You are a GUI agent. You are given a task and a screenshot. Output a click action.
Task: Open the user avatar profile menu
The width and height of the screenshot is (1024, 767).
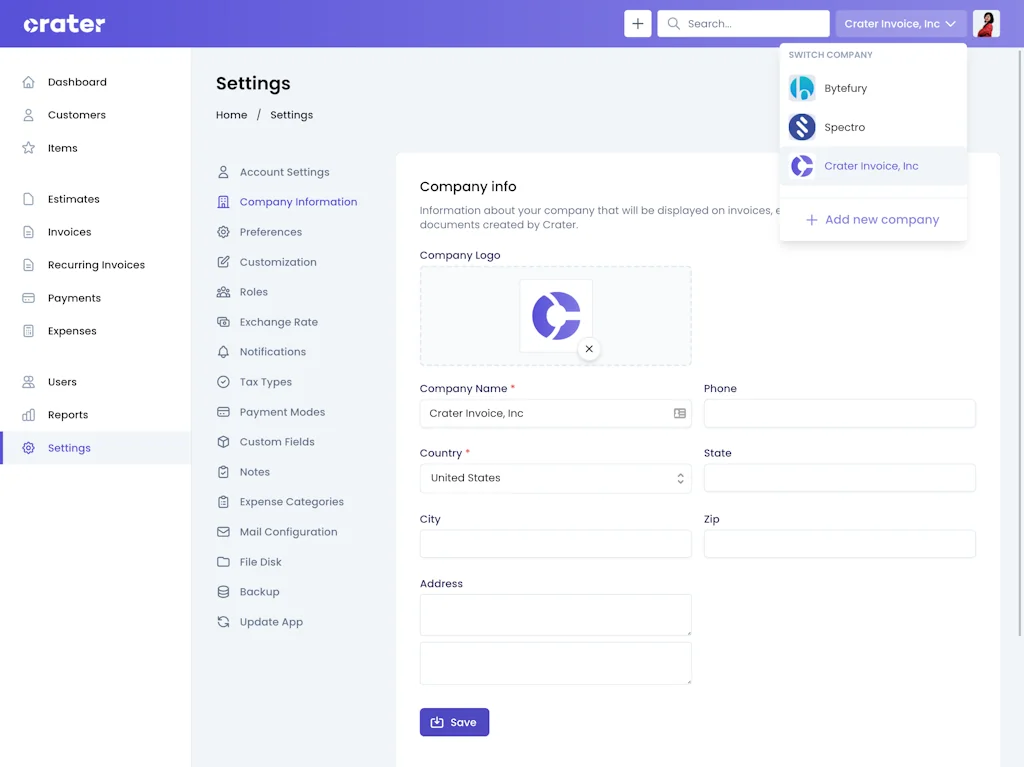pos(986,24)
